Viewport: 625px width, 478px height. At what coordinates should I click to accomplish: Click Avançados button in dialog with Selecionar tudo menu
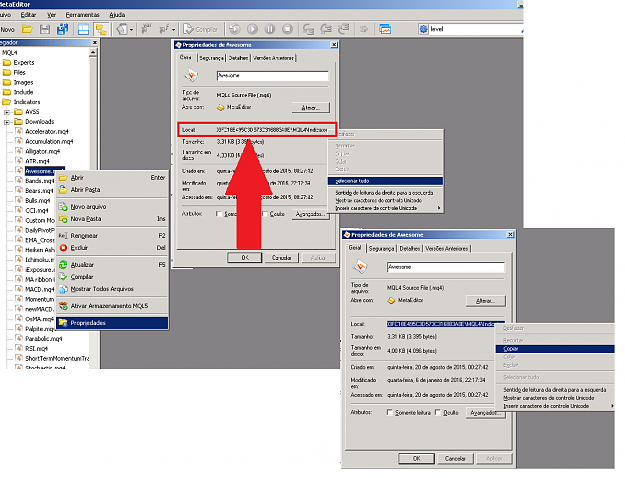pos(311,214)
